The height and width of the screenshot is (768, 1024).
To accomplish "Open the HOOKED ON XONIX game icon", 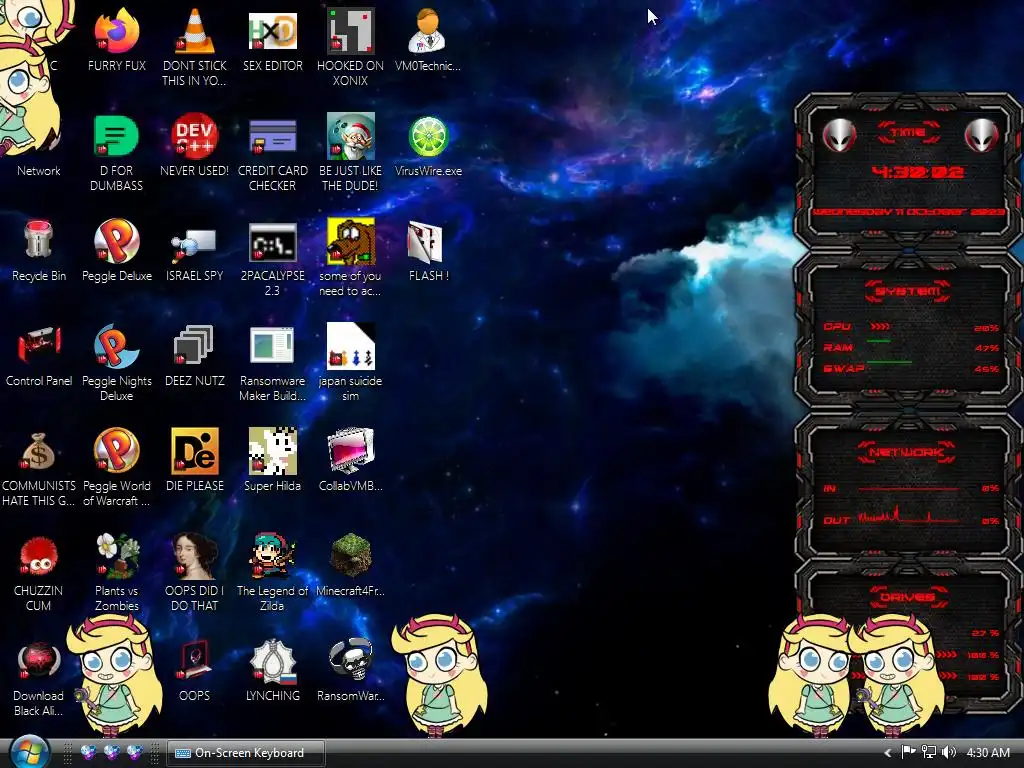I will coord(351,31).
